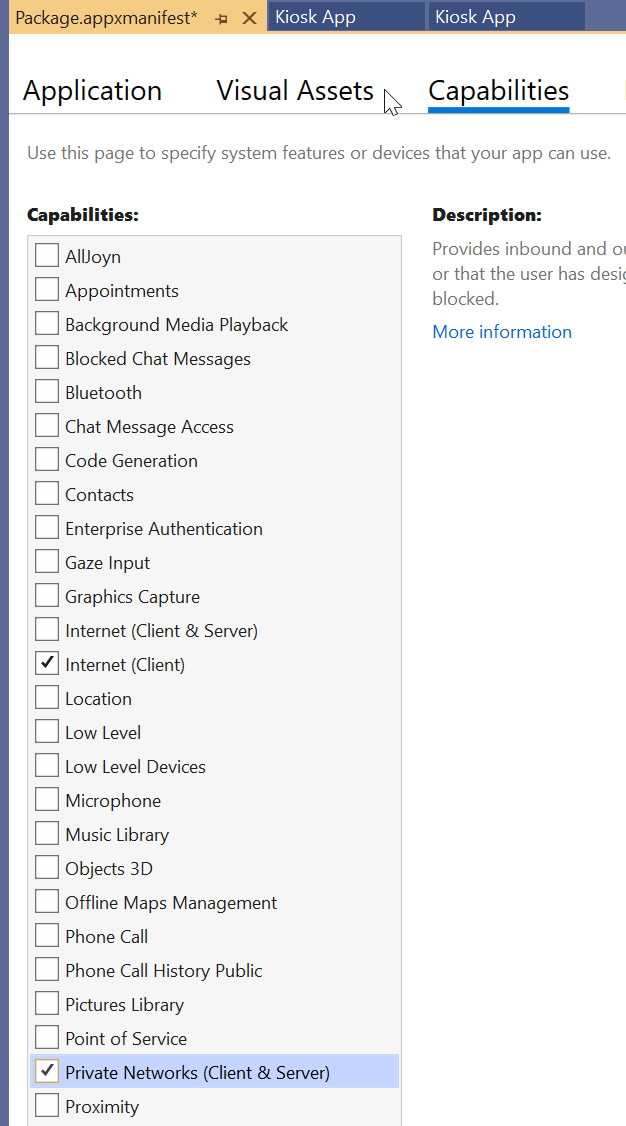
Task: Check the Location capability box
Action: coord(47,698)
